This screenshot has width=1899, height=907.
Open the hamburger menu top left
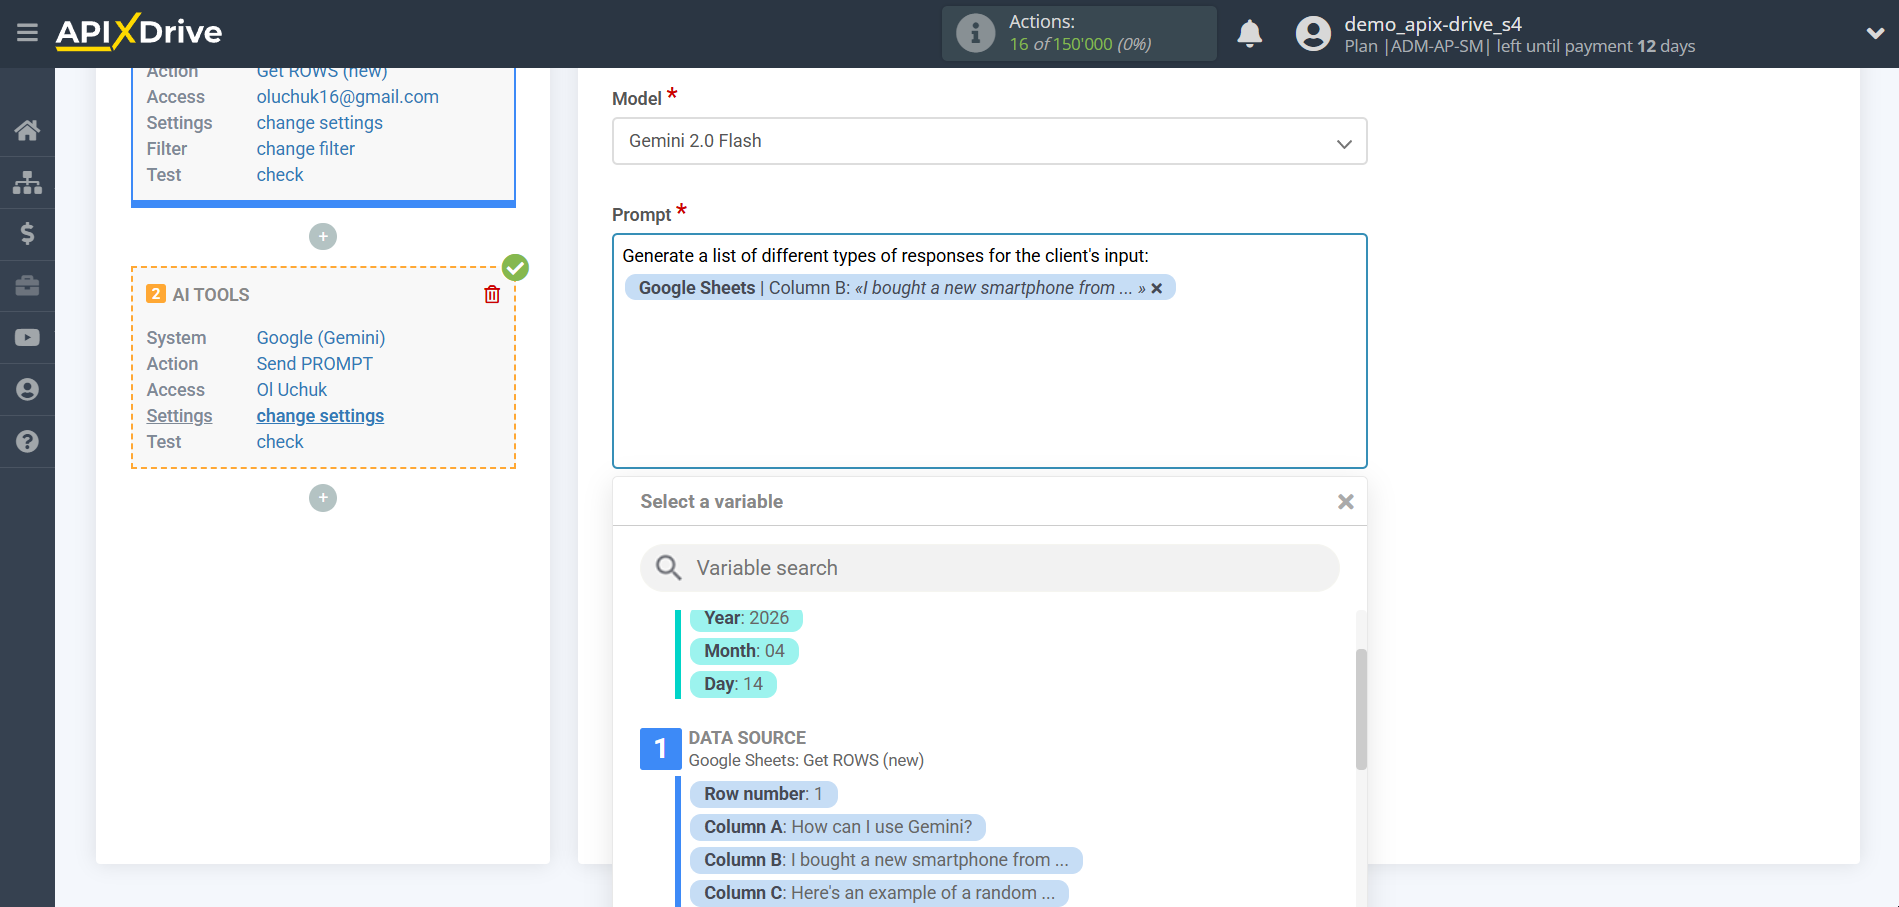point(27,32)
